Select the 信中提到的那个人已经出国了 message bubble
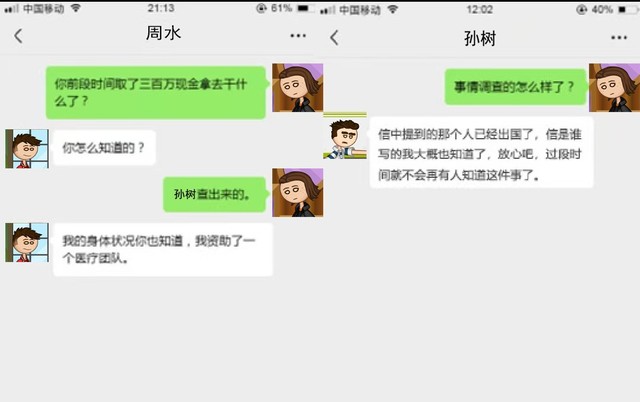640x402 pixels. (481, 153)
